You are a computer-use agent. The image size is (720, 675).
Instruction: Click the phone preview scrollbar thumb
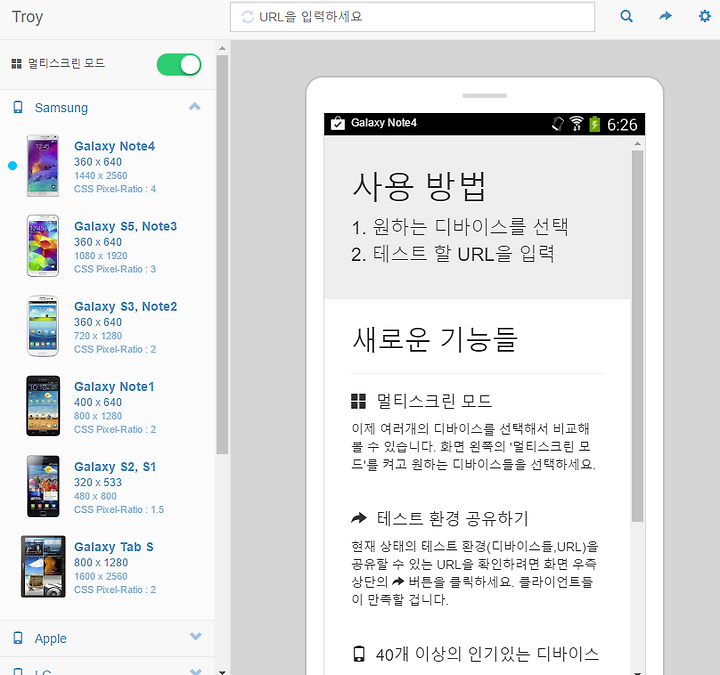637,336
